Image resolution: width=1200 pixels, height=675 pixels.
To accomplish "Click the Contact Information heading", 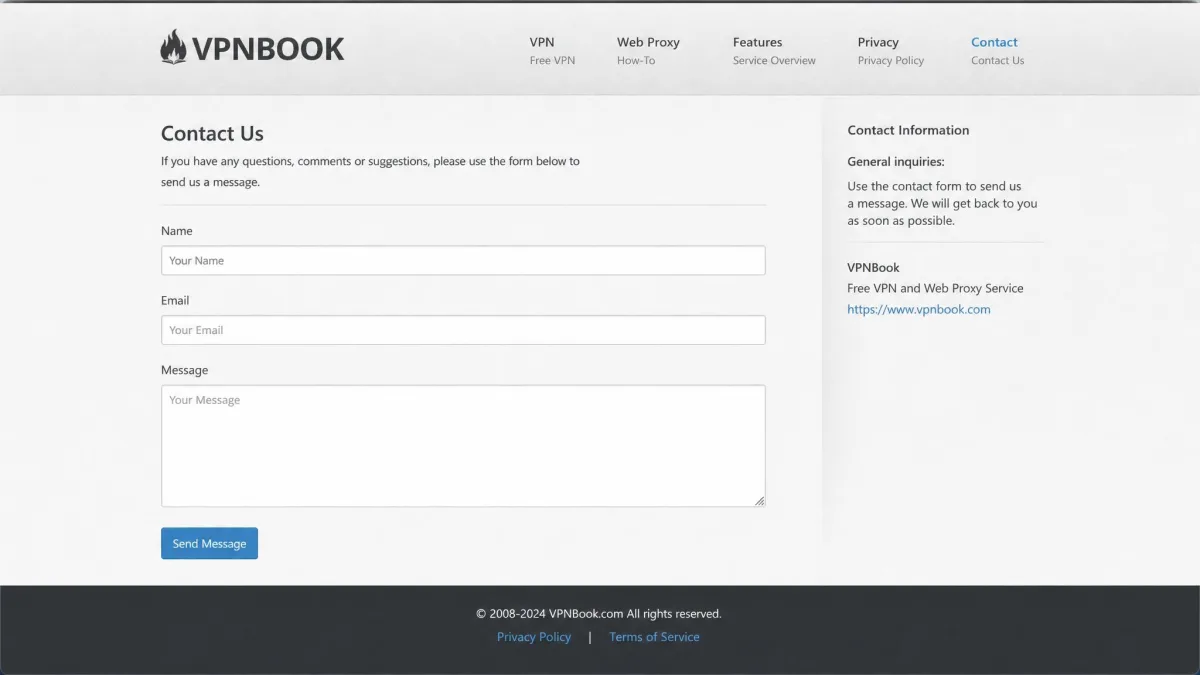I will tap(908, 130).
